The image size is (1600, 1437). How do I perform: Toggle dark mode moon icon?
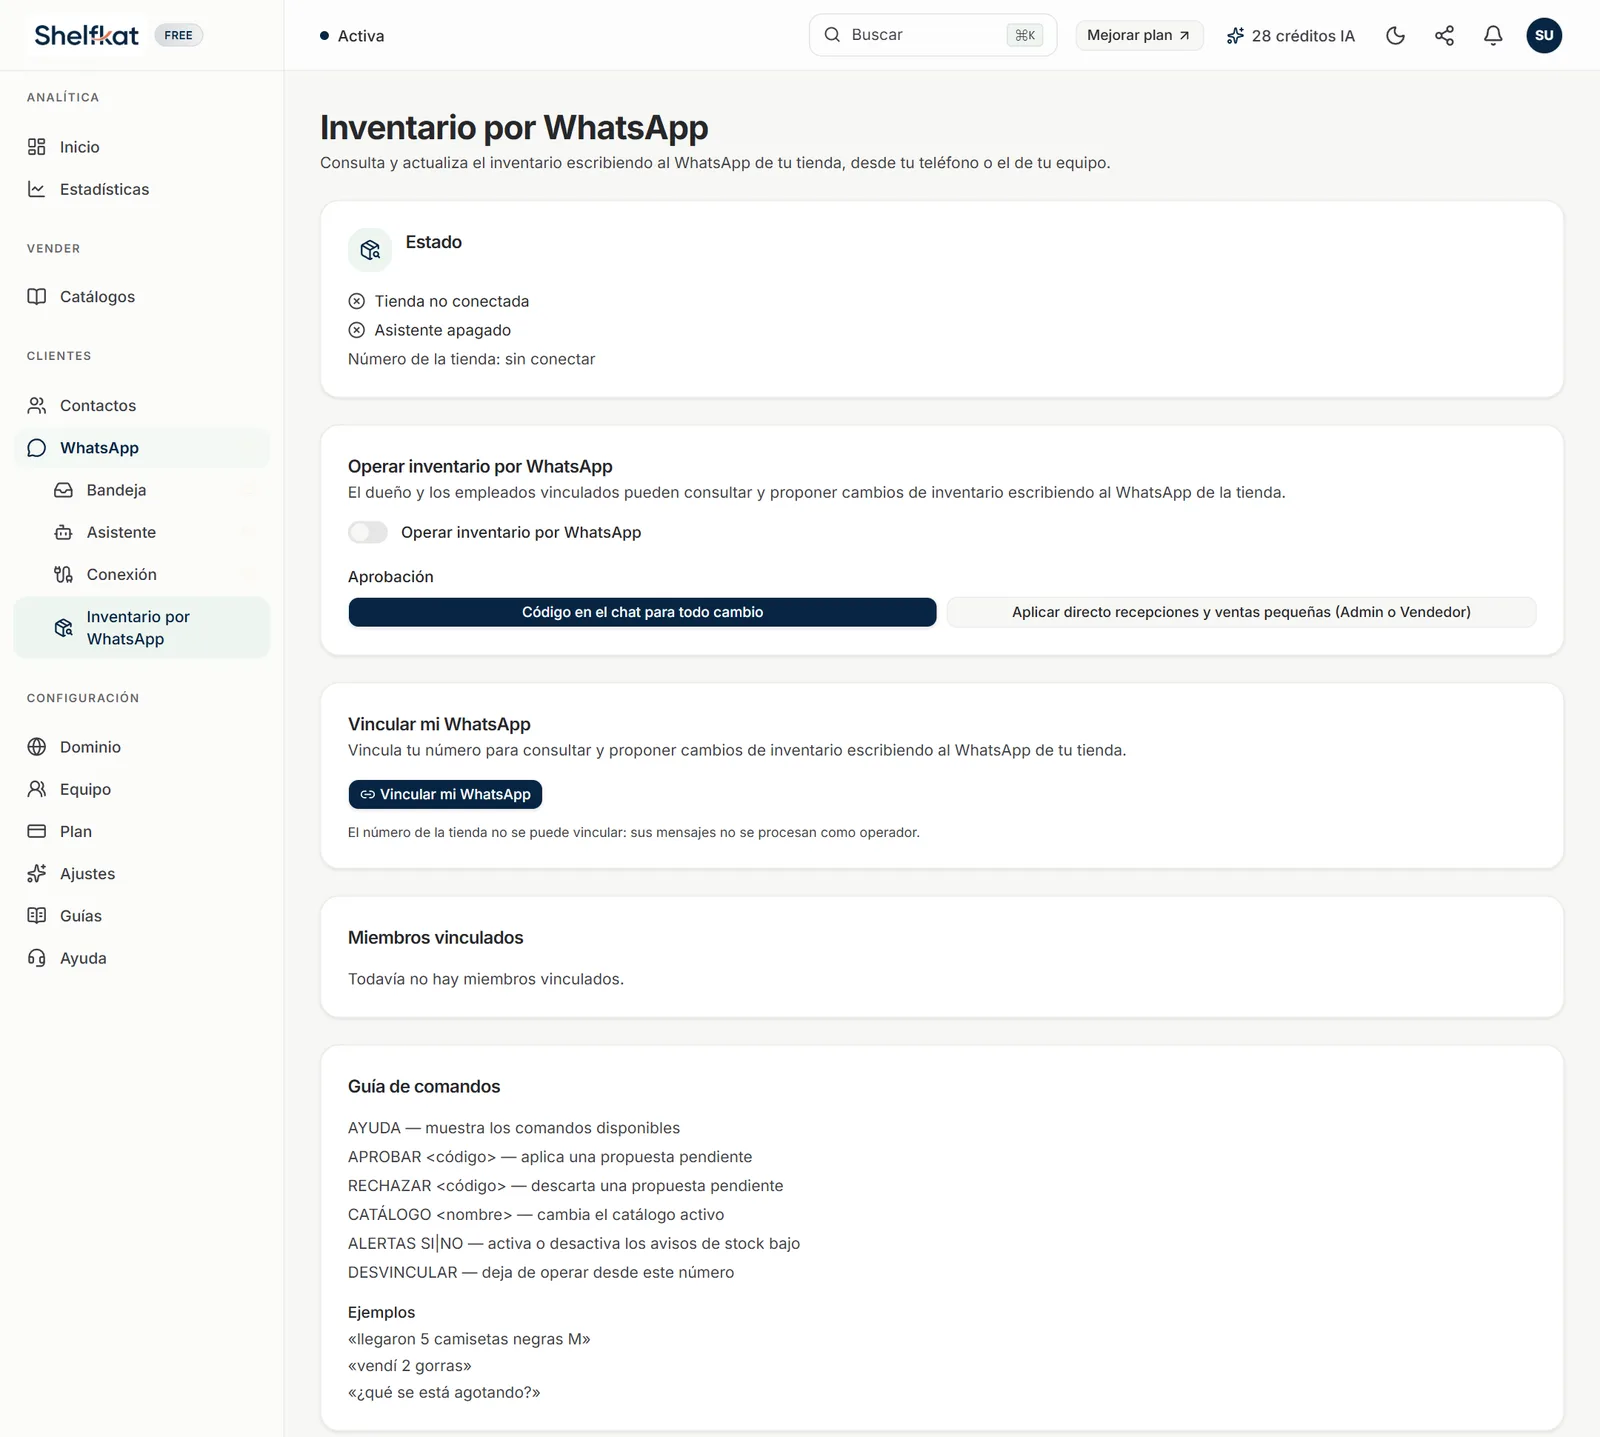click(x=1396, y=36)
